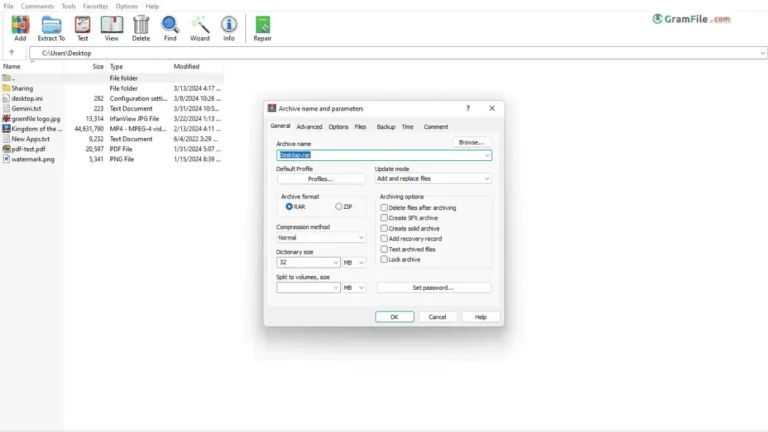Enable Create SFX archive
The height and width of the screenshot is (432, 768).
click(x=384, y=218)
